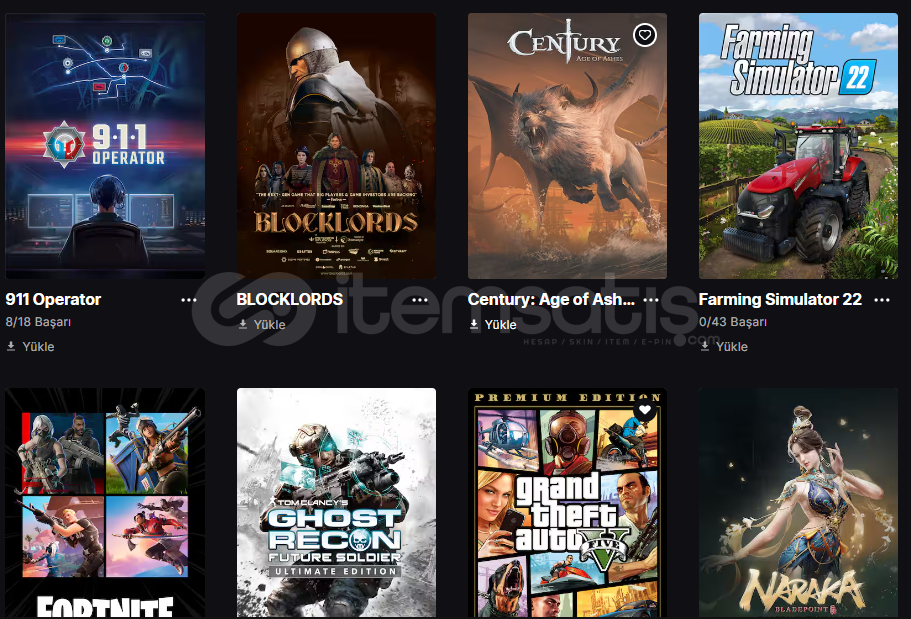Screen dimensions: 911x619
Task: Open the 911 Operator game title link
Action: pyautogui.click(x=53, y=299)
